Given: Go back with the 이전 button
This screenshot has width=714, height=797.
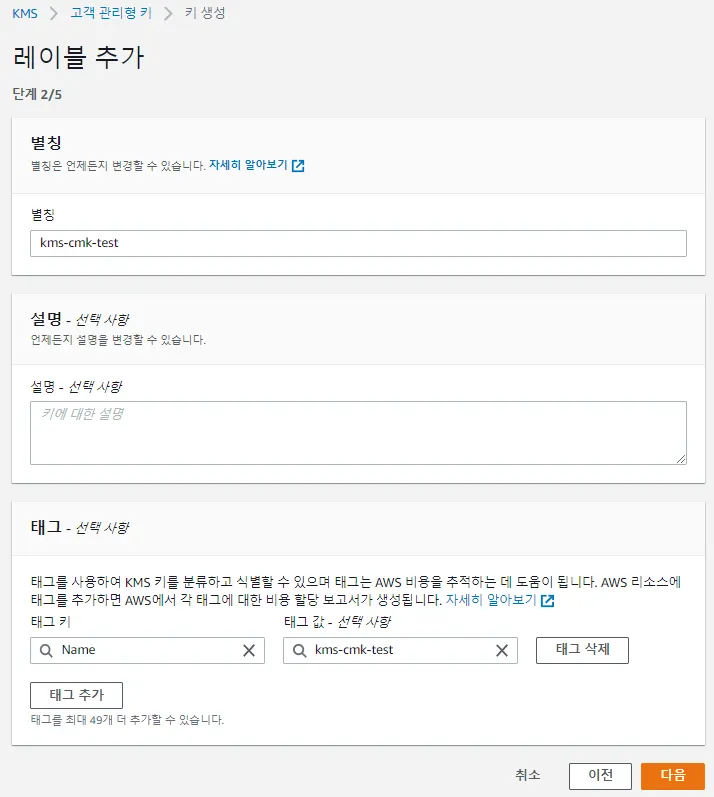Looking at the screenshot, I should [600, 776].
